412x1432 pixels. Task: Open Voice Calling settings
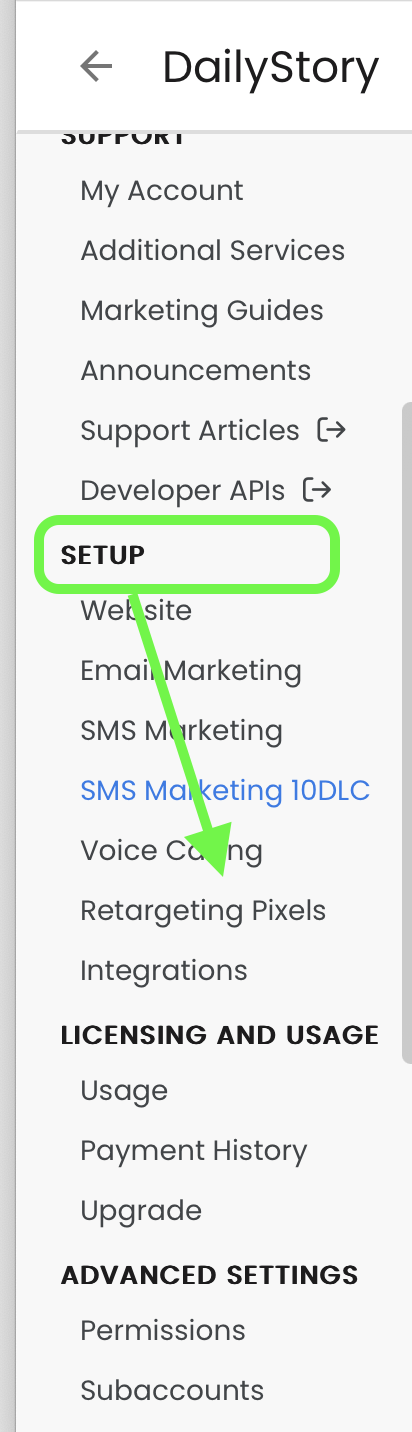pos(172,851)
